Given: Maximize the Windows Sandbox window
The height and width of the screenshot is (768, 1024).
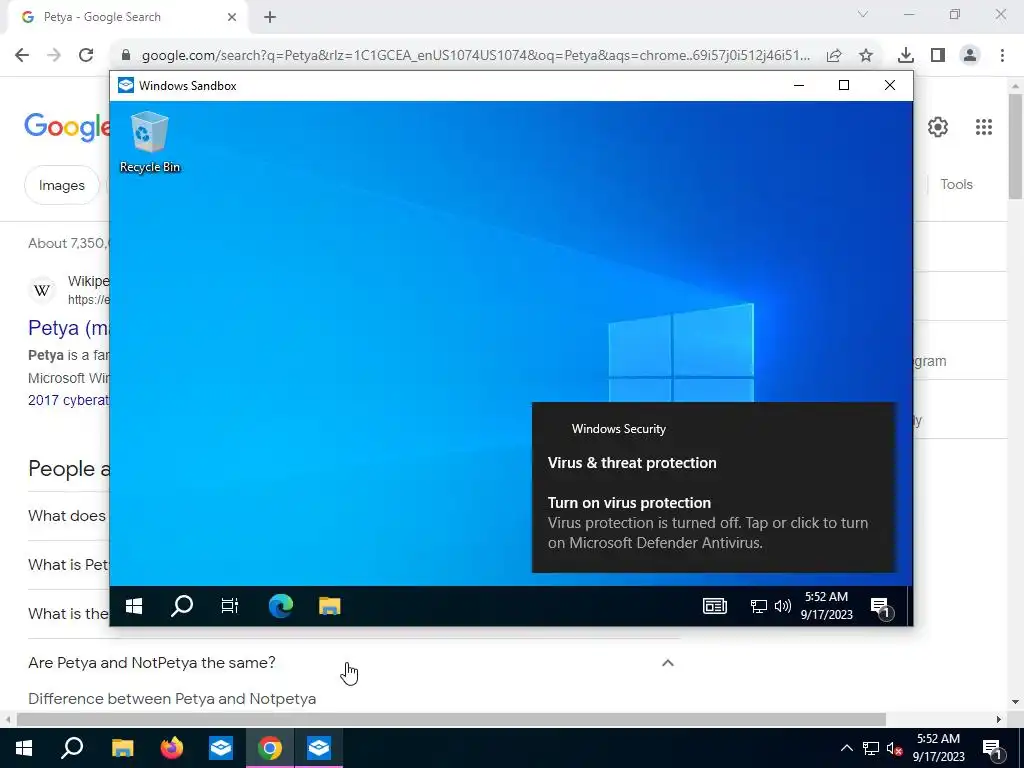Looking at the screenshot, I should [844, 86].
